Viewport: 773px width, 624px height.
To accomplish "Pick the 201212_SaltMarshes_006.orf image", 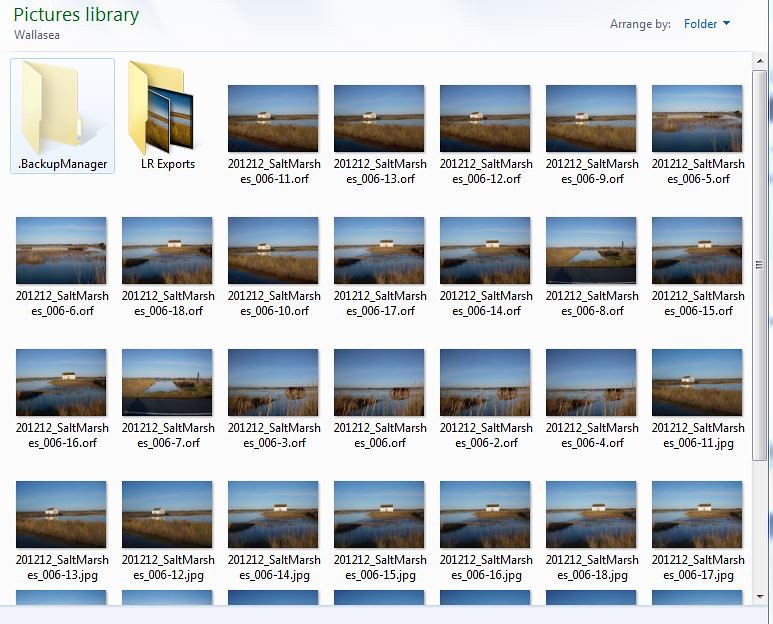I will point(379,382).
